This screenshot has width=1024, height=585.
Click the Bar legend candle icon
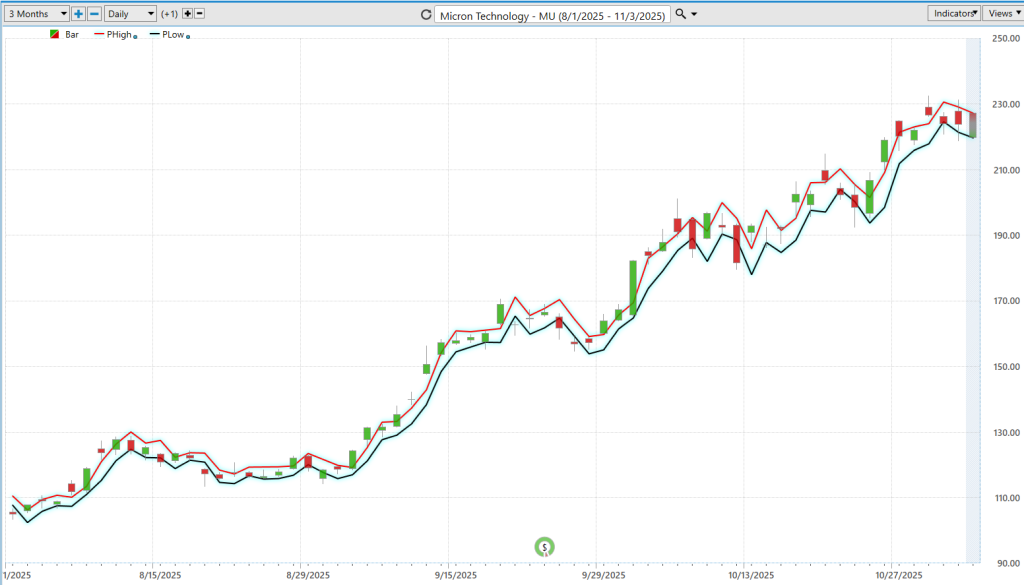(x=54, y=35)
